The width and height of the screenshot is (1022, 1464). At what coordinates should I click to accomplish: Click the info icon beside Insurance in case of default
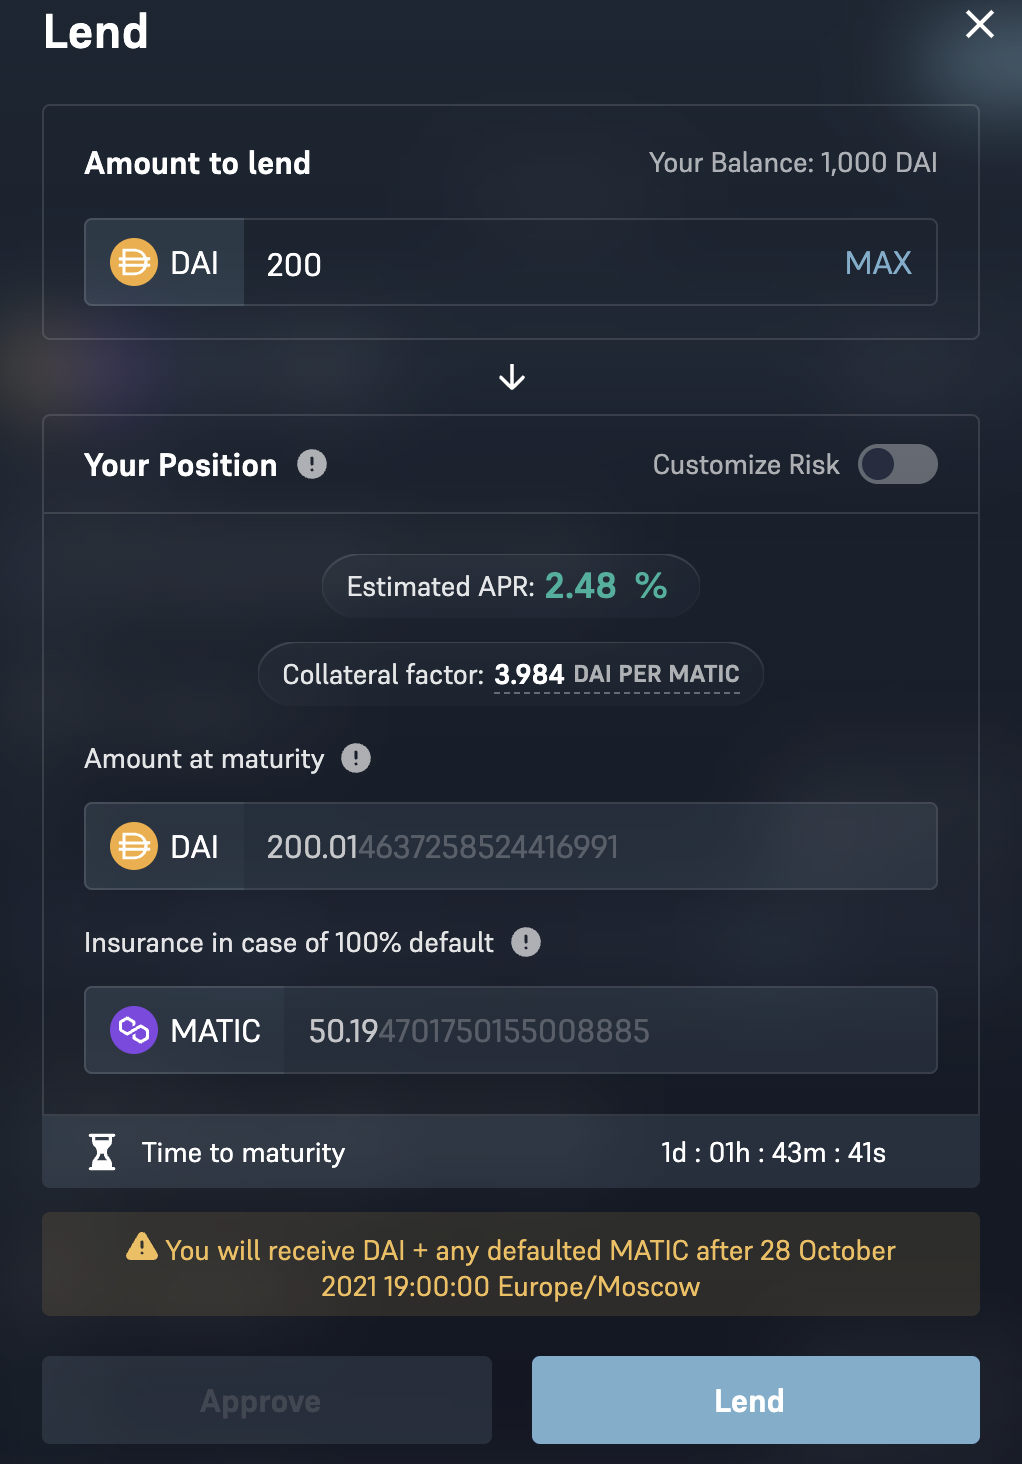tap(526, 942)
